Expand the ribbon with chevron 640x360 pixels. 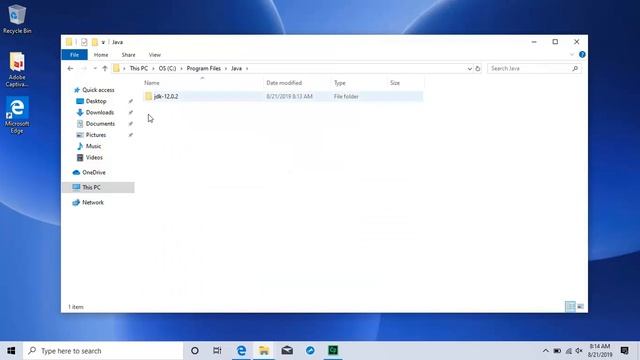[x=571, y=54]
